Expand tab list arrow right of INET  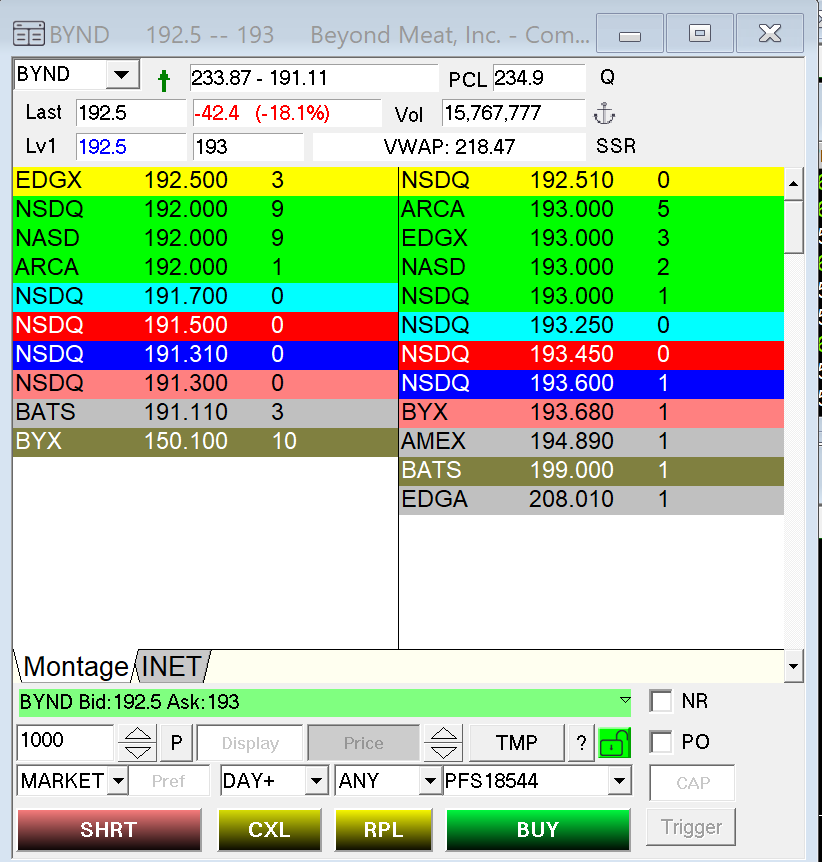793,666
